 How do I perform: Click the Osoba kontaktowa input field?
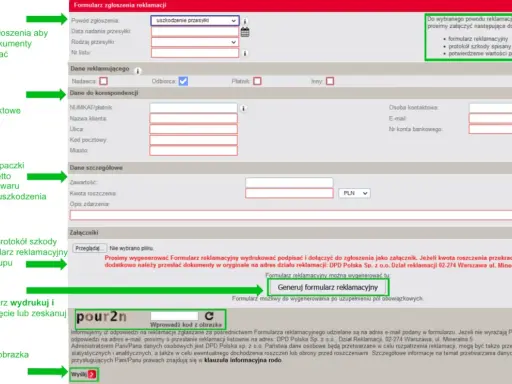tap(490, 108)
